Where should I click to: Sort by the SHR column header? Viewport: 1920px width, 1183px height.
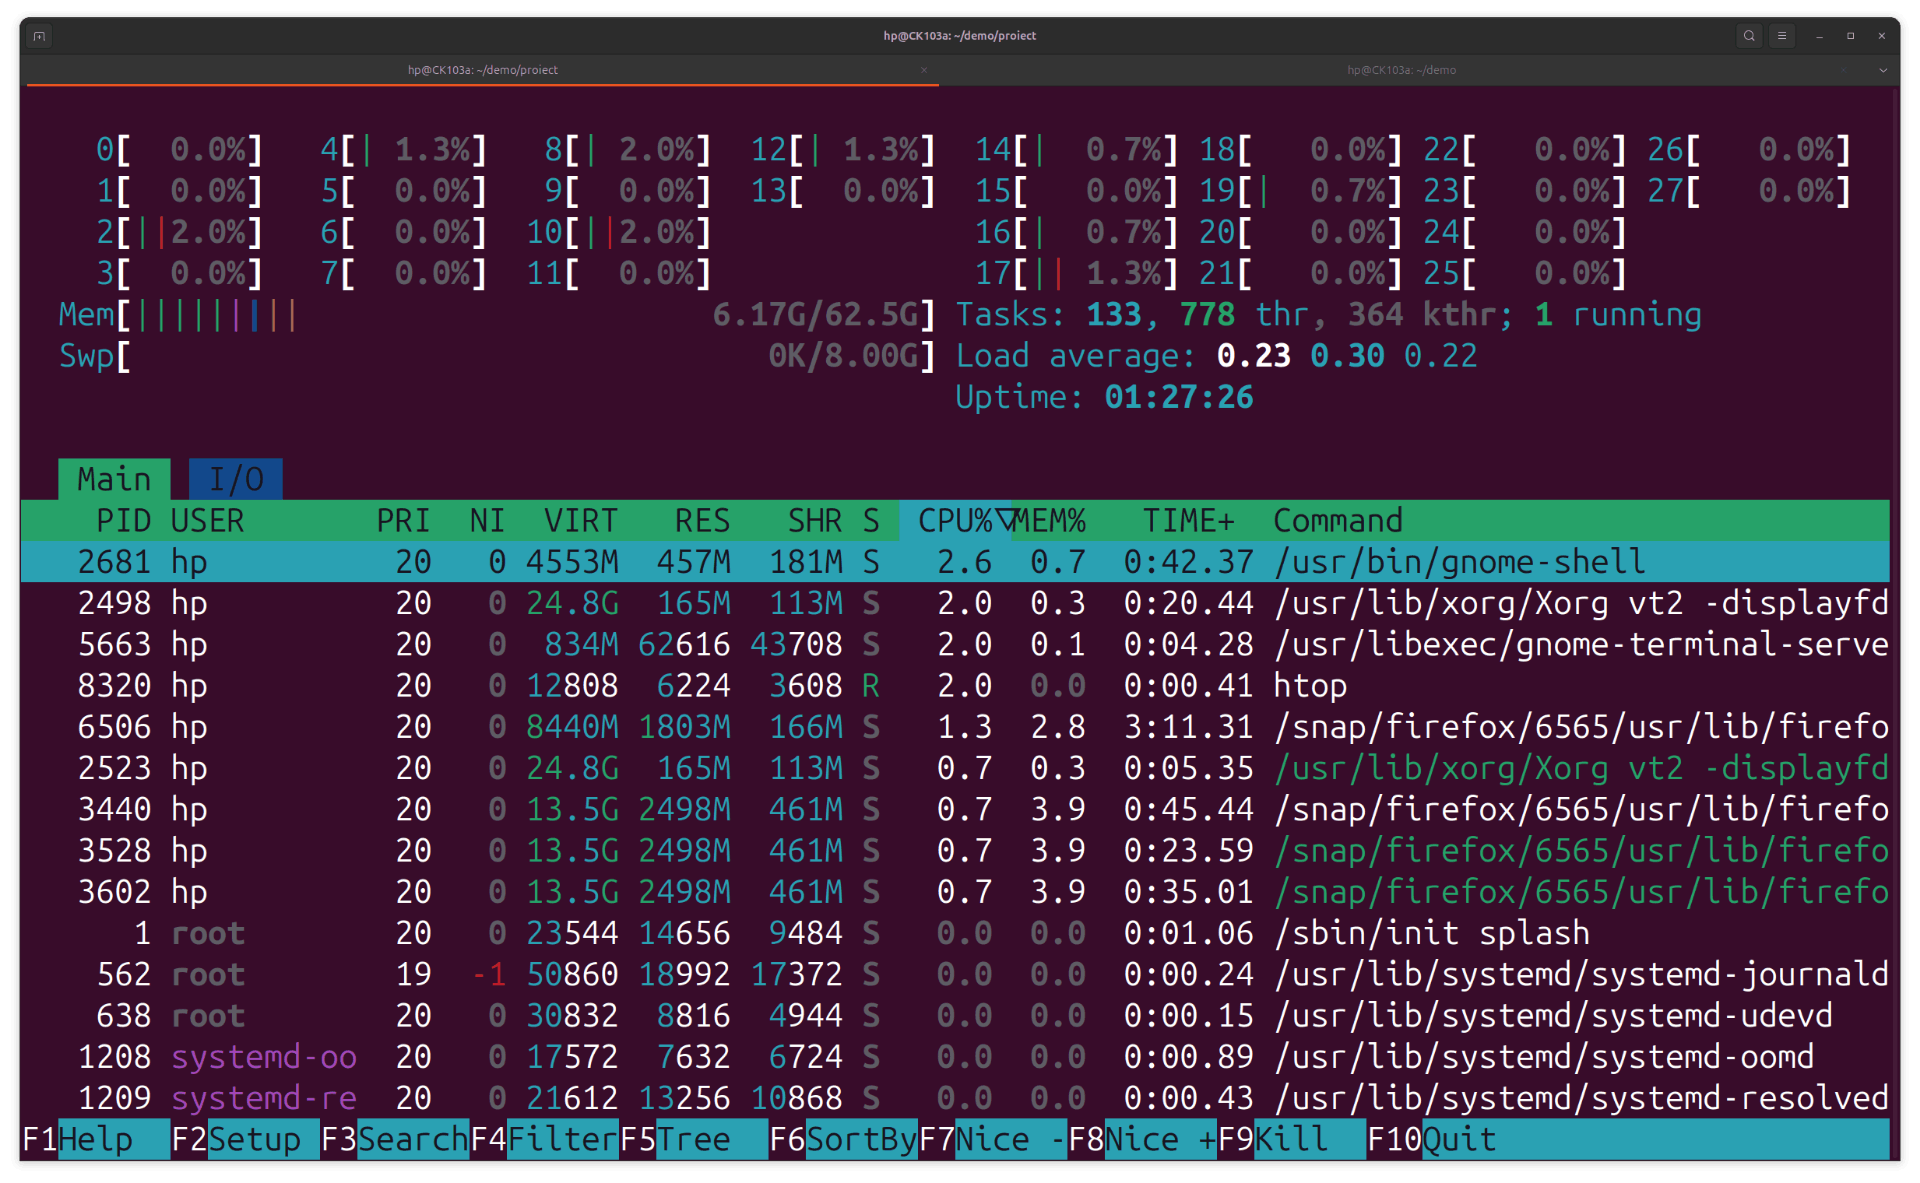pos(814,521)
